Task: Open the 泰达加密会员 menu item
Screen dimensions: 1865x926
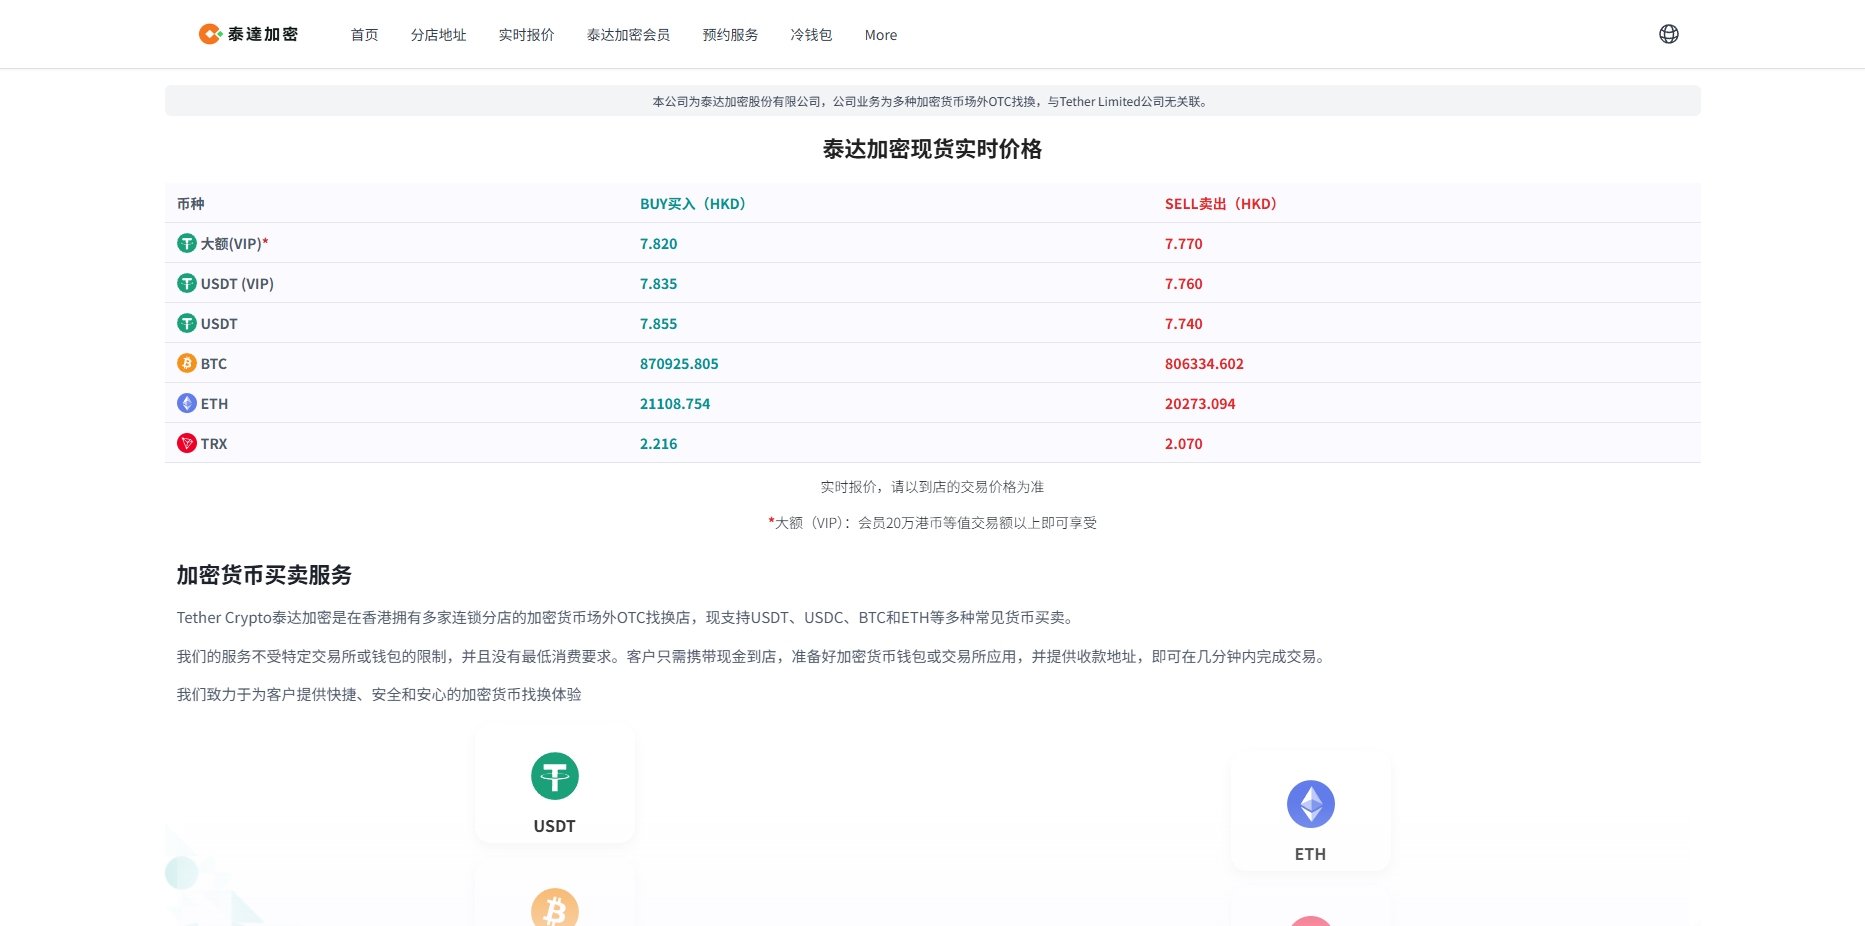Action: [x=628, y=34]
